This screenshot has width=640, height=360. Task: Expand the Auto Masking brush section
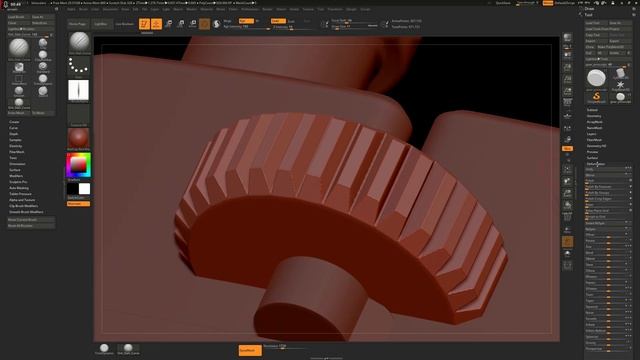click(x=19, y=188)
